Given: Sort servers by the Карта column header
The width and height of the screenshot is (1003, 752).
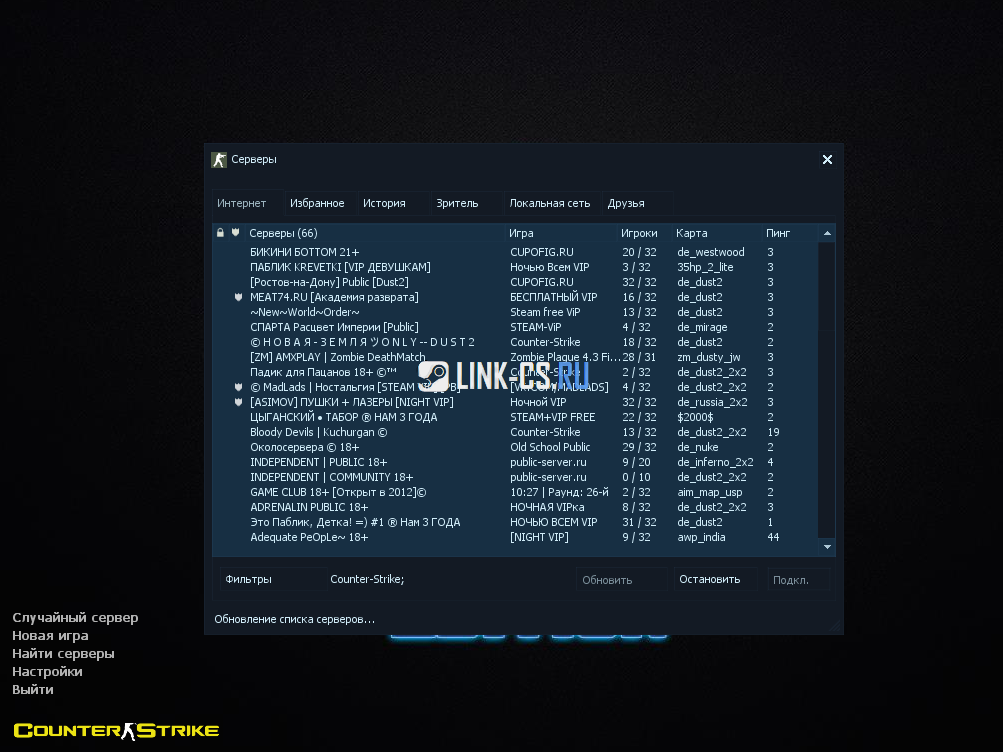Looking at the screenshot, I should pos(692,233).
